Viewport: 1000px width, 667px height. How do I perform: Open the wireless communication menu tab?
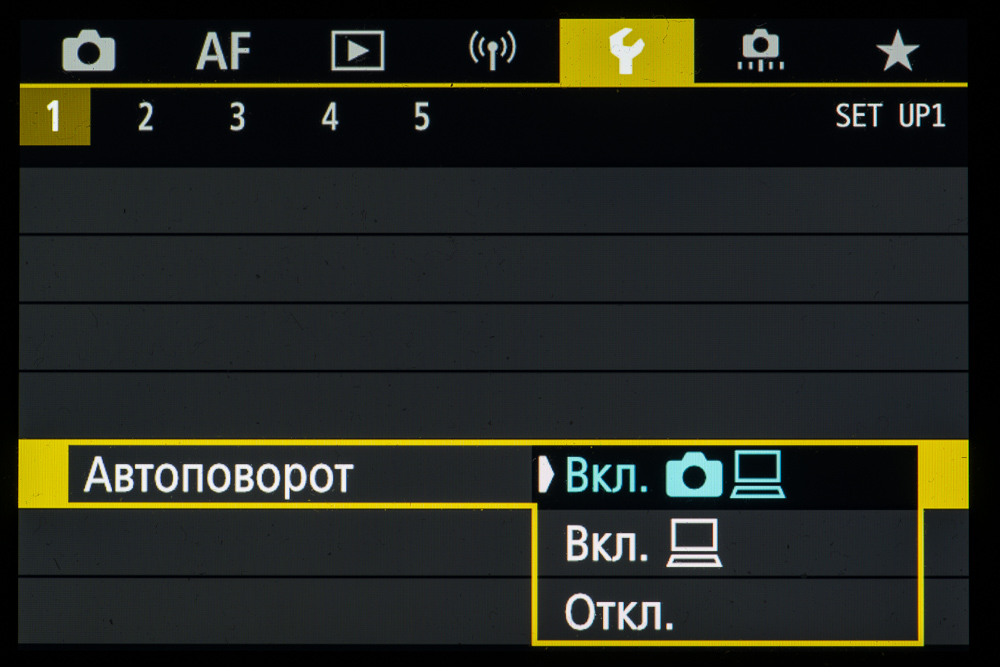click(492, 52)
